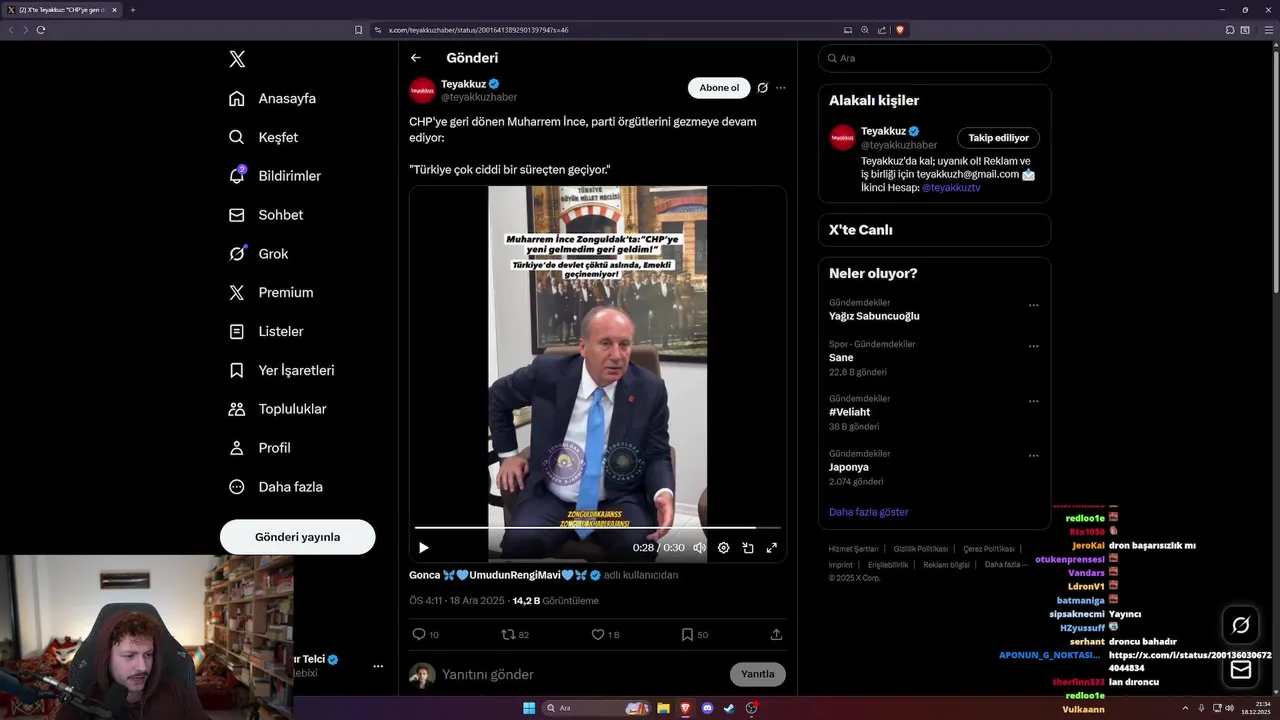1280x720 pixels.
Task: Open Topluluklar communities
Action: tap(277, 409)
